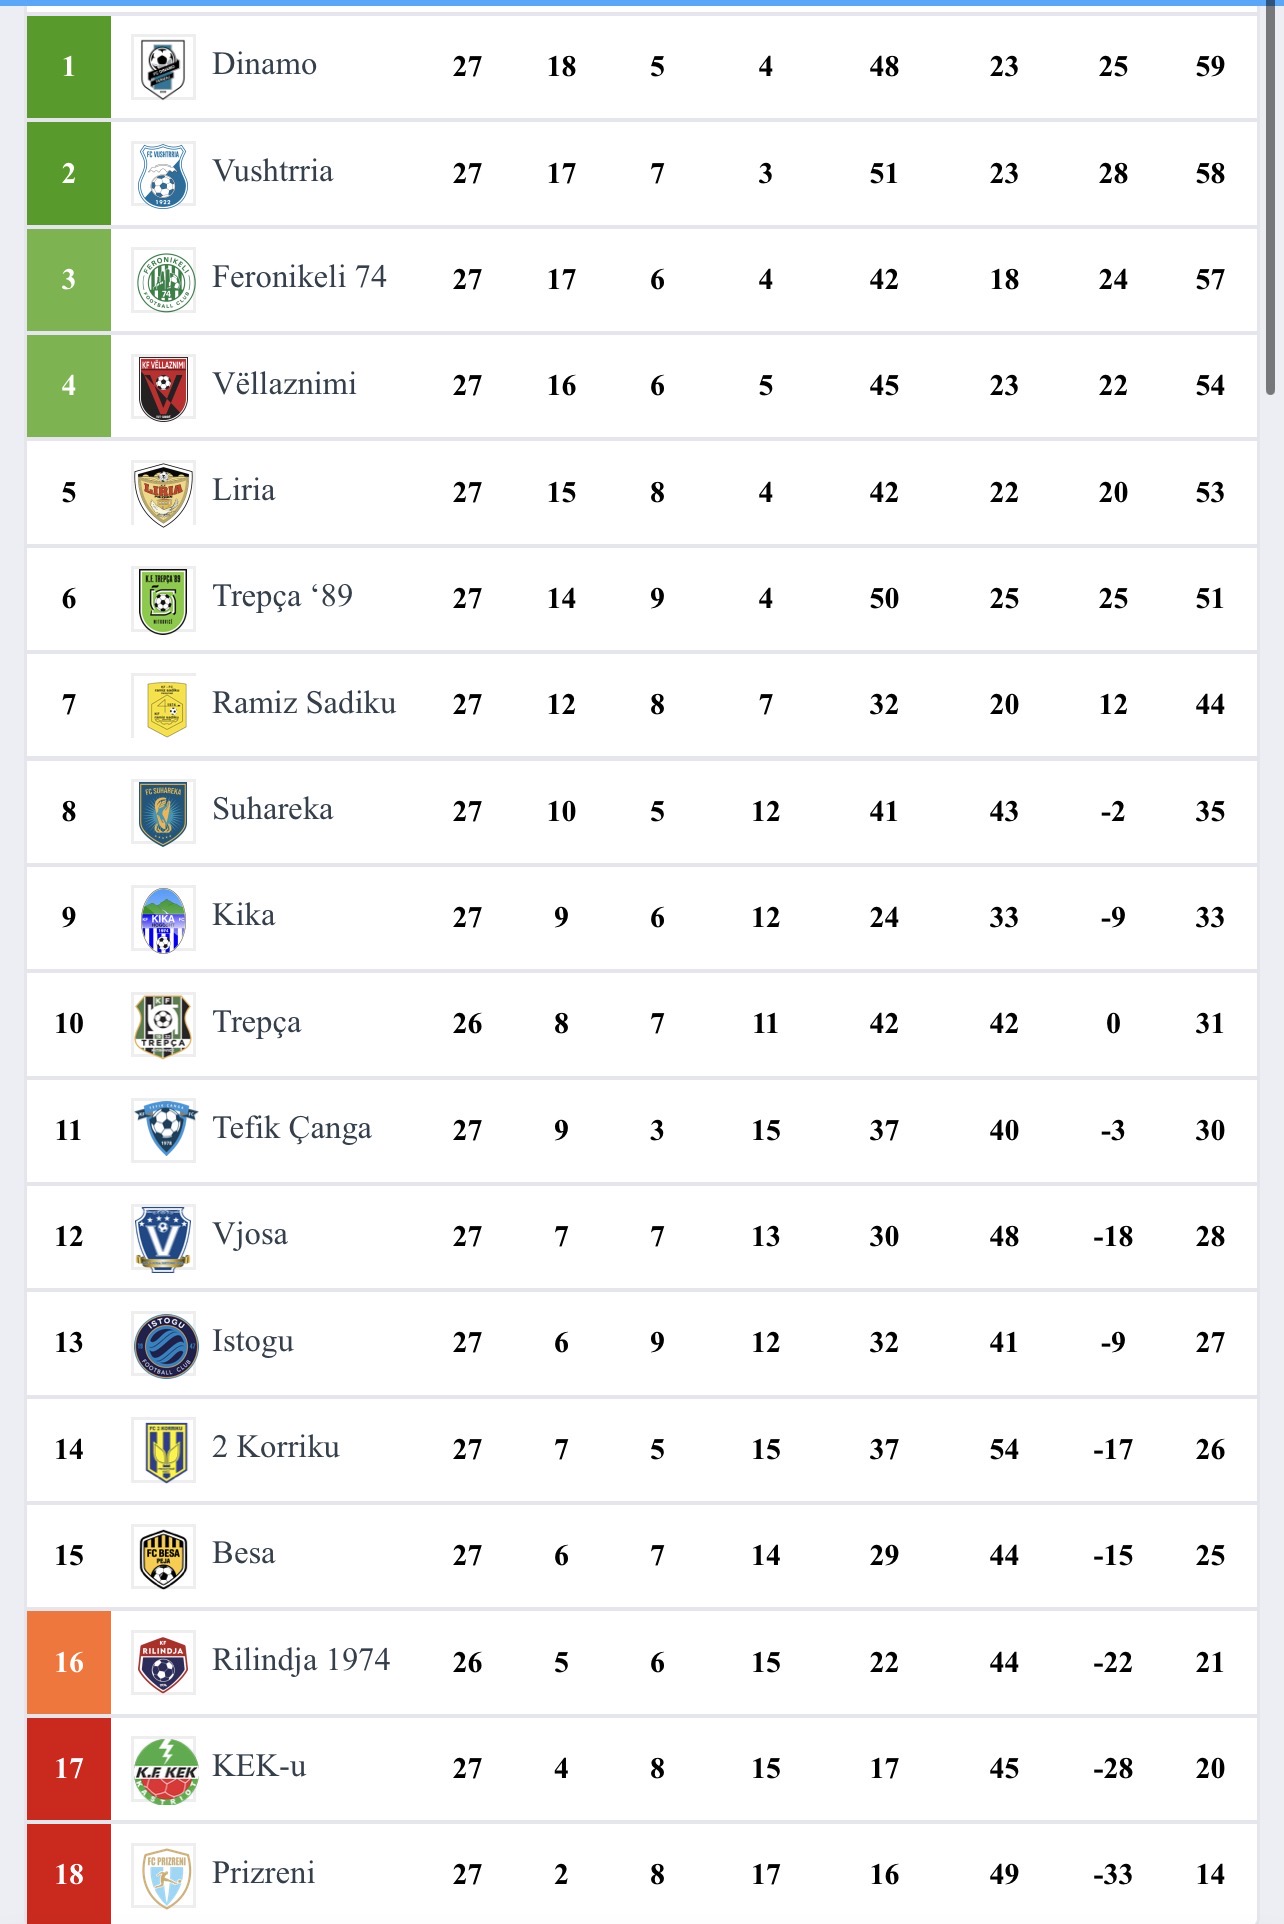Click the Trepça '89 green badge

point(163,599)
